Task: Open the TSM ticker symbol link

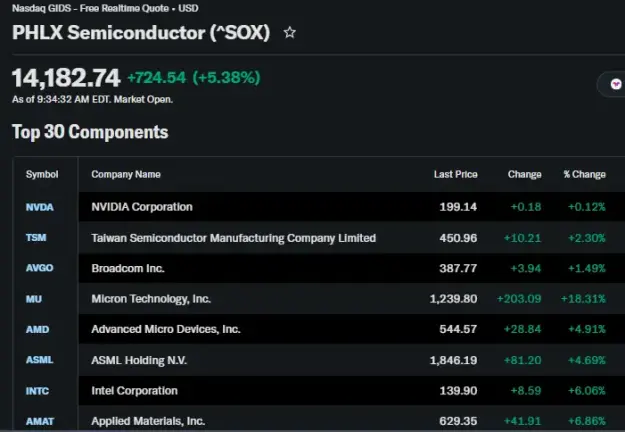Action: [x=36, y=238]
